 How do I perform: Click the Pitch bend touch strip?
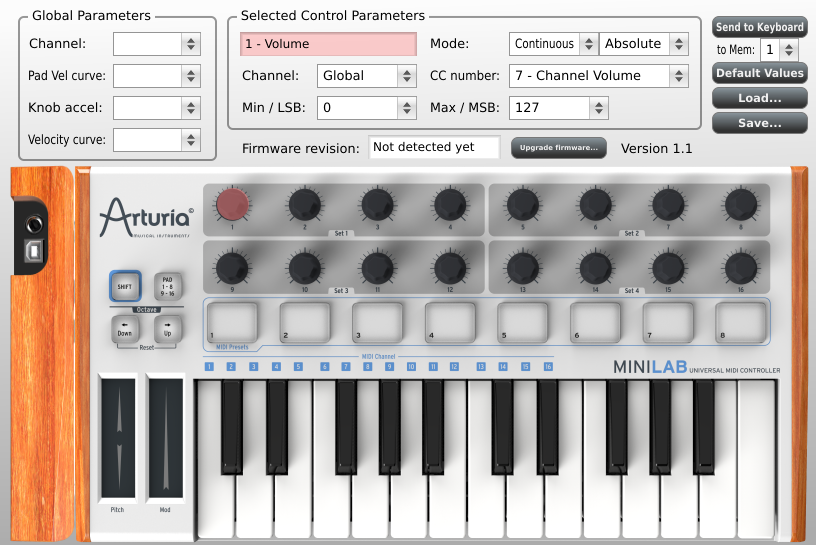pyautogui.click(x=118, y=438)
